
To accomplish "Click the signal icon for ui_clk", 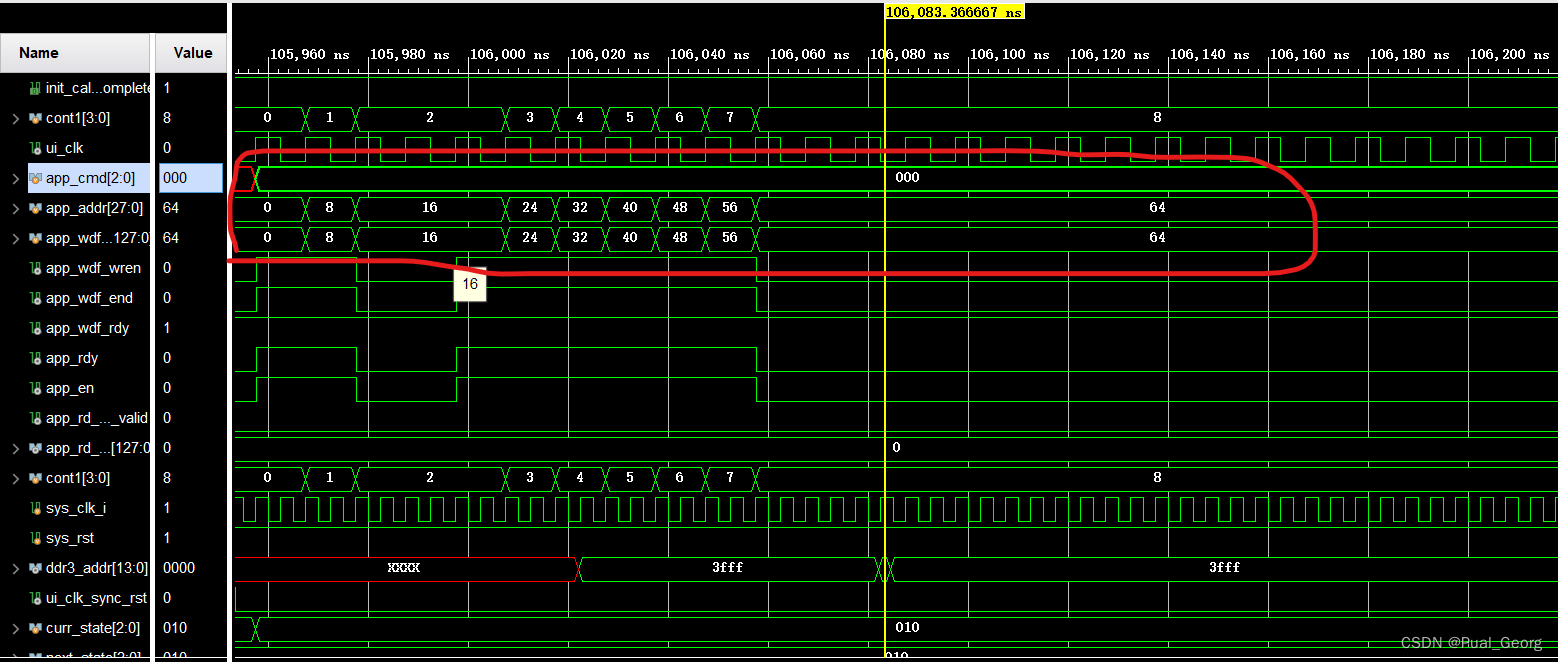I will [33, 148].
